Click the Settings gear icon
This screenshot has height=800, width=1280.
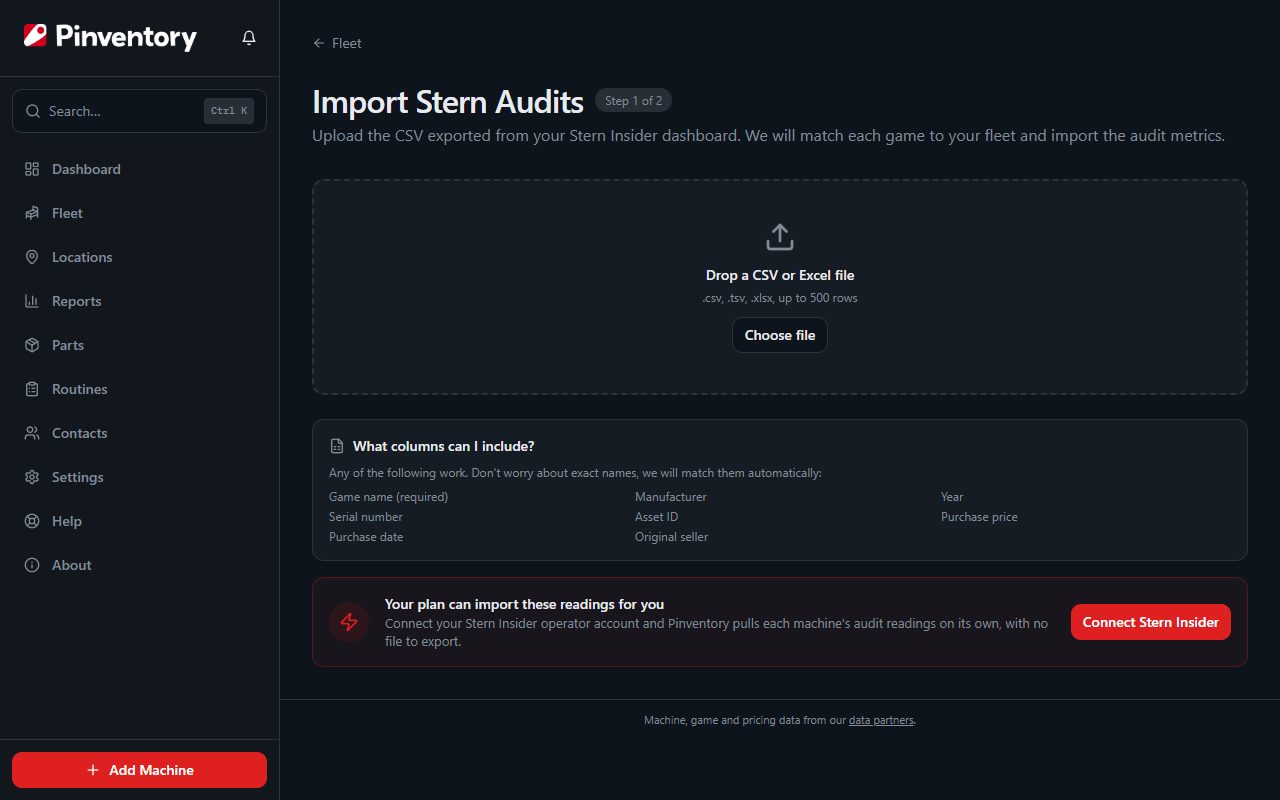(x=32, y=477)
